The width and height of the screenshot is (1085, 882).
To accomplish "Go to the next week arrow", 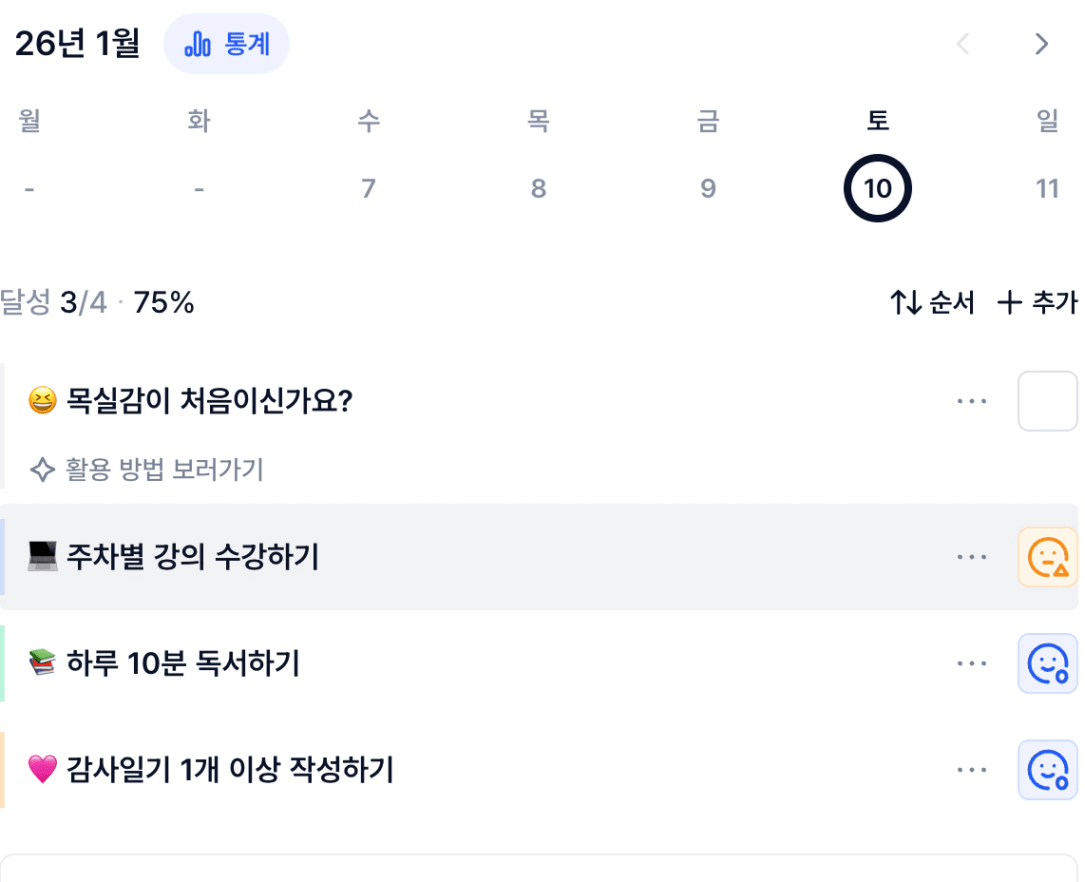I will (x=1041, y=44).
